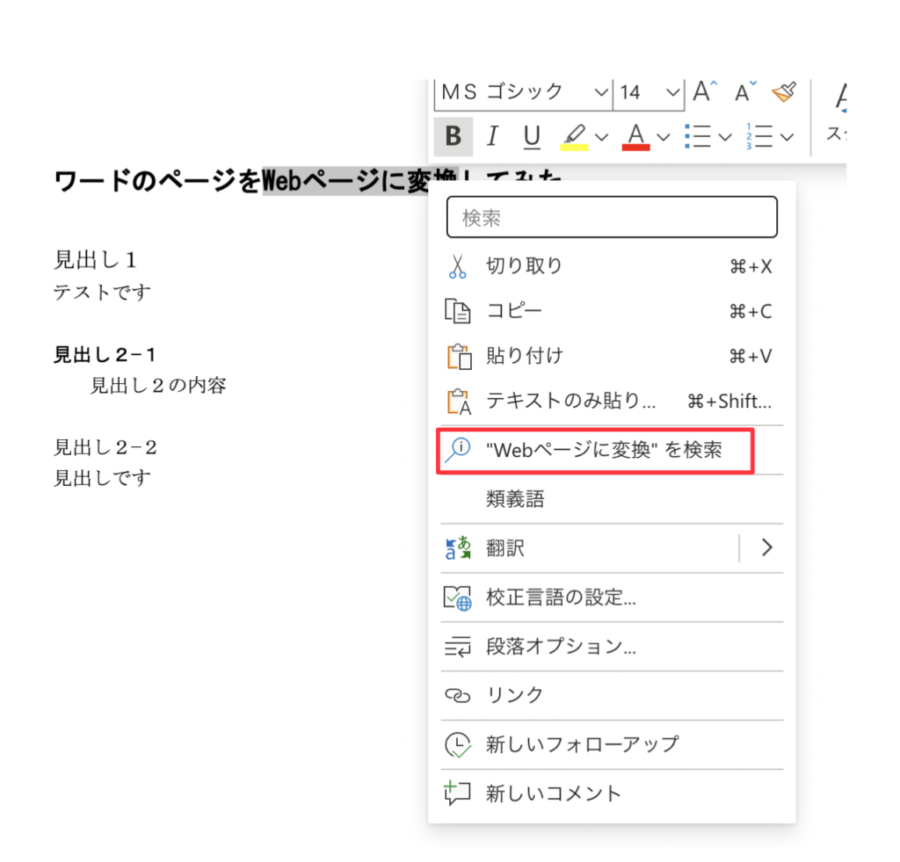Click paste text only clipboard icon

tap(459, 401)
